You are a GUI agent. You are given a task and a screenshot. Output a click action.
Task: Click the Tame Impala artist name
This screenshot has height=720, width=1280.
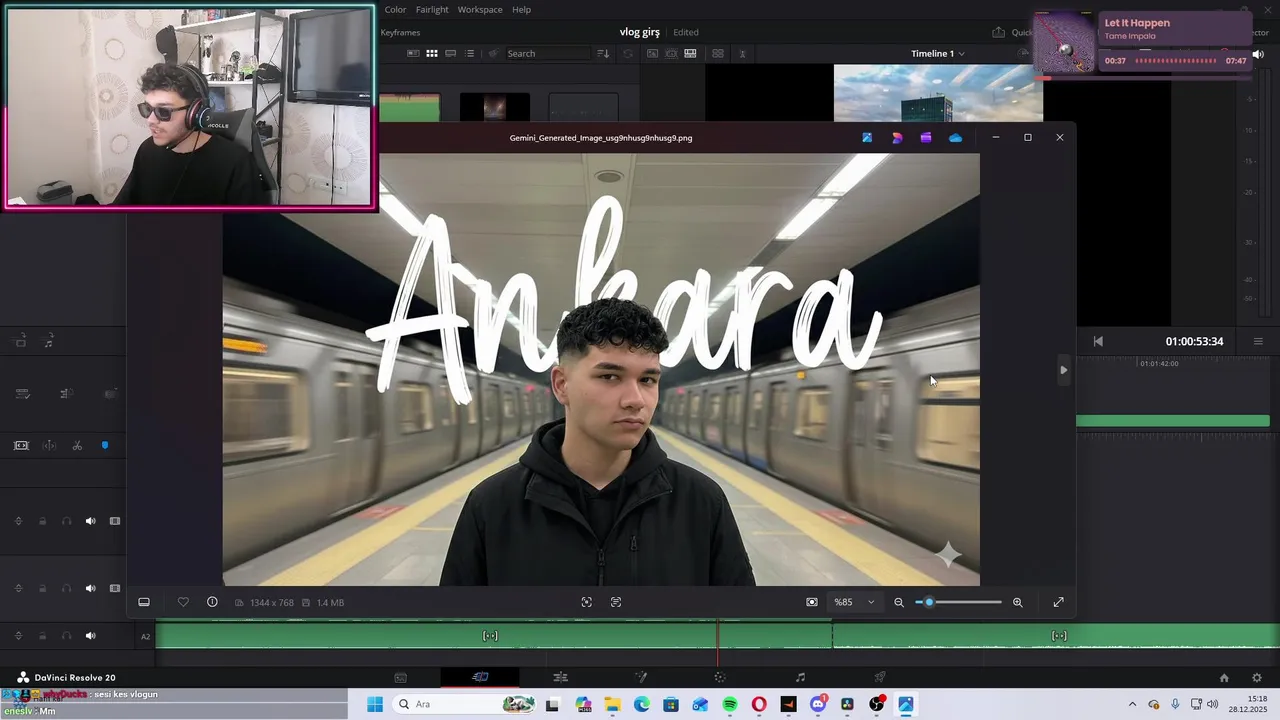(1130, 36)
